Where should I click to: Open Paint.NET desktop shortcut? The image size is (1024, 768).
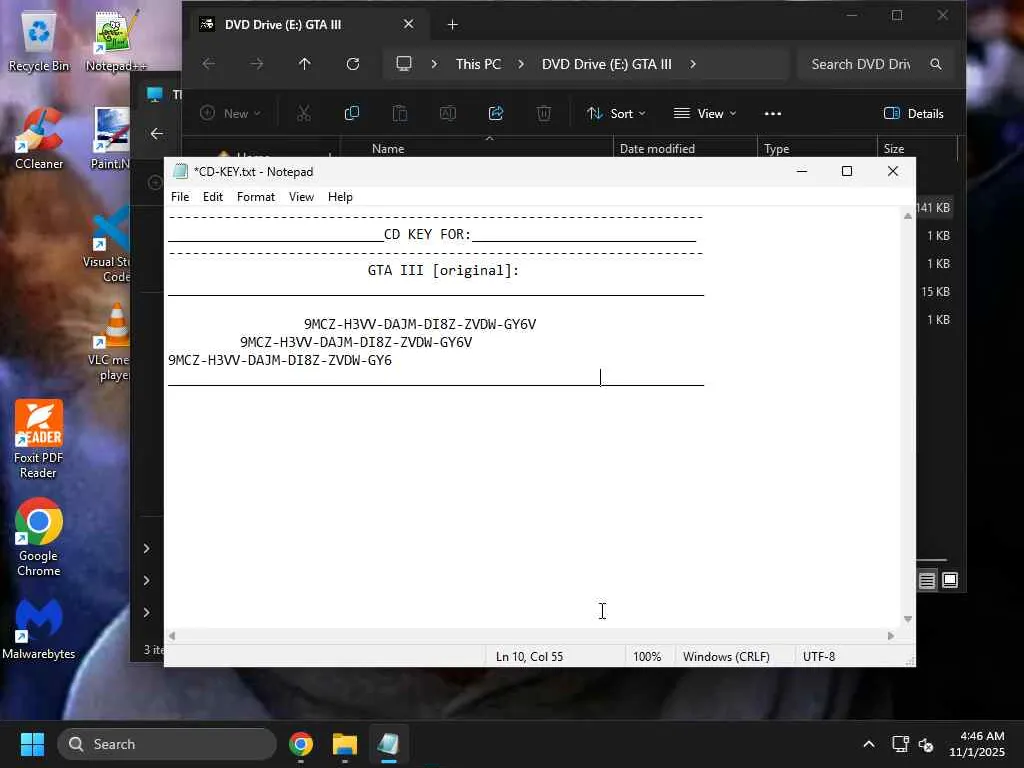(111, 139)
